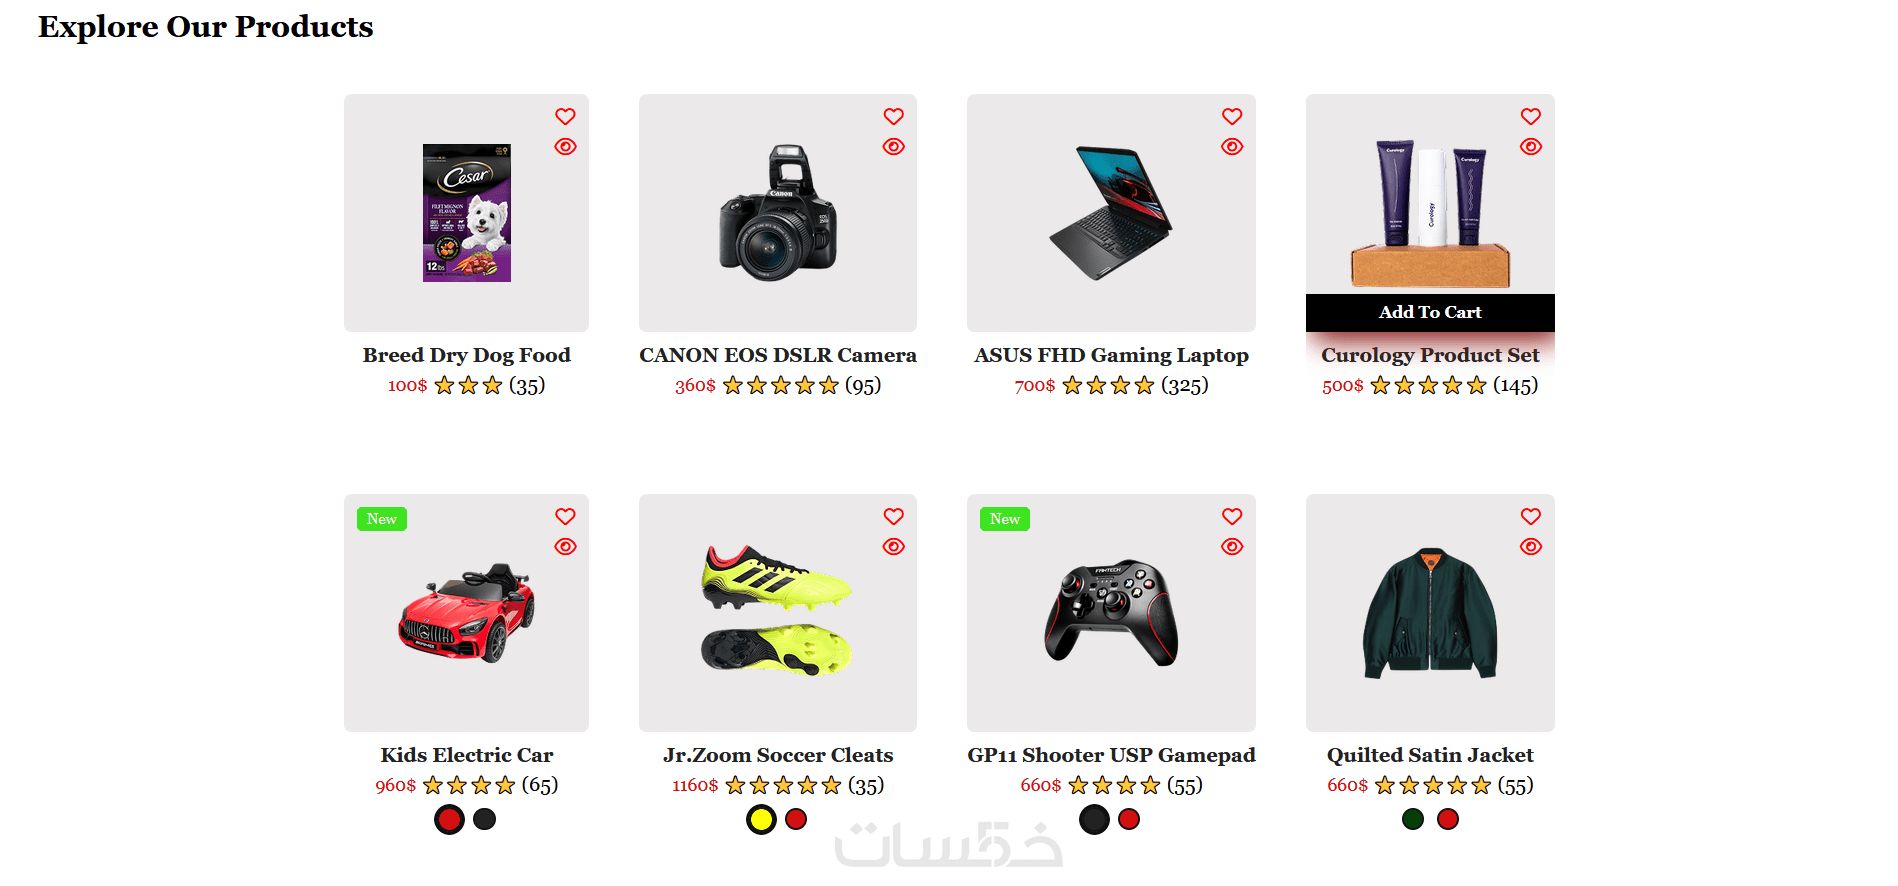This screenshot has height=886, width=1898.
Task: Click eye icon on Quilted Satin Jacket
Action: (1530, 546)
